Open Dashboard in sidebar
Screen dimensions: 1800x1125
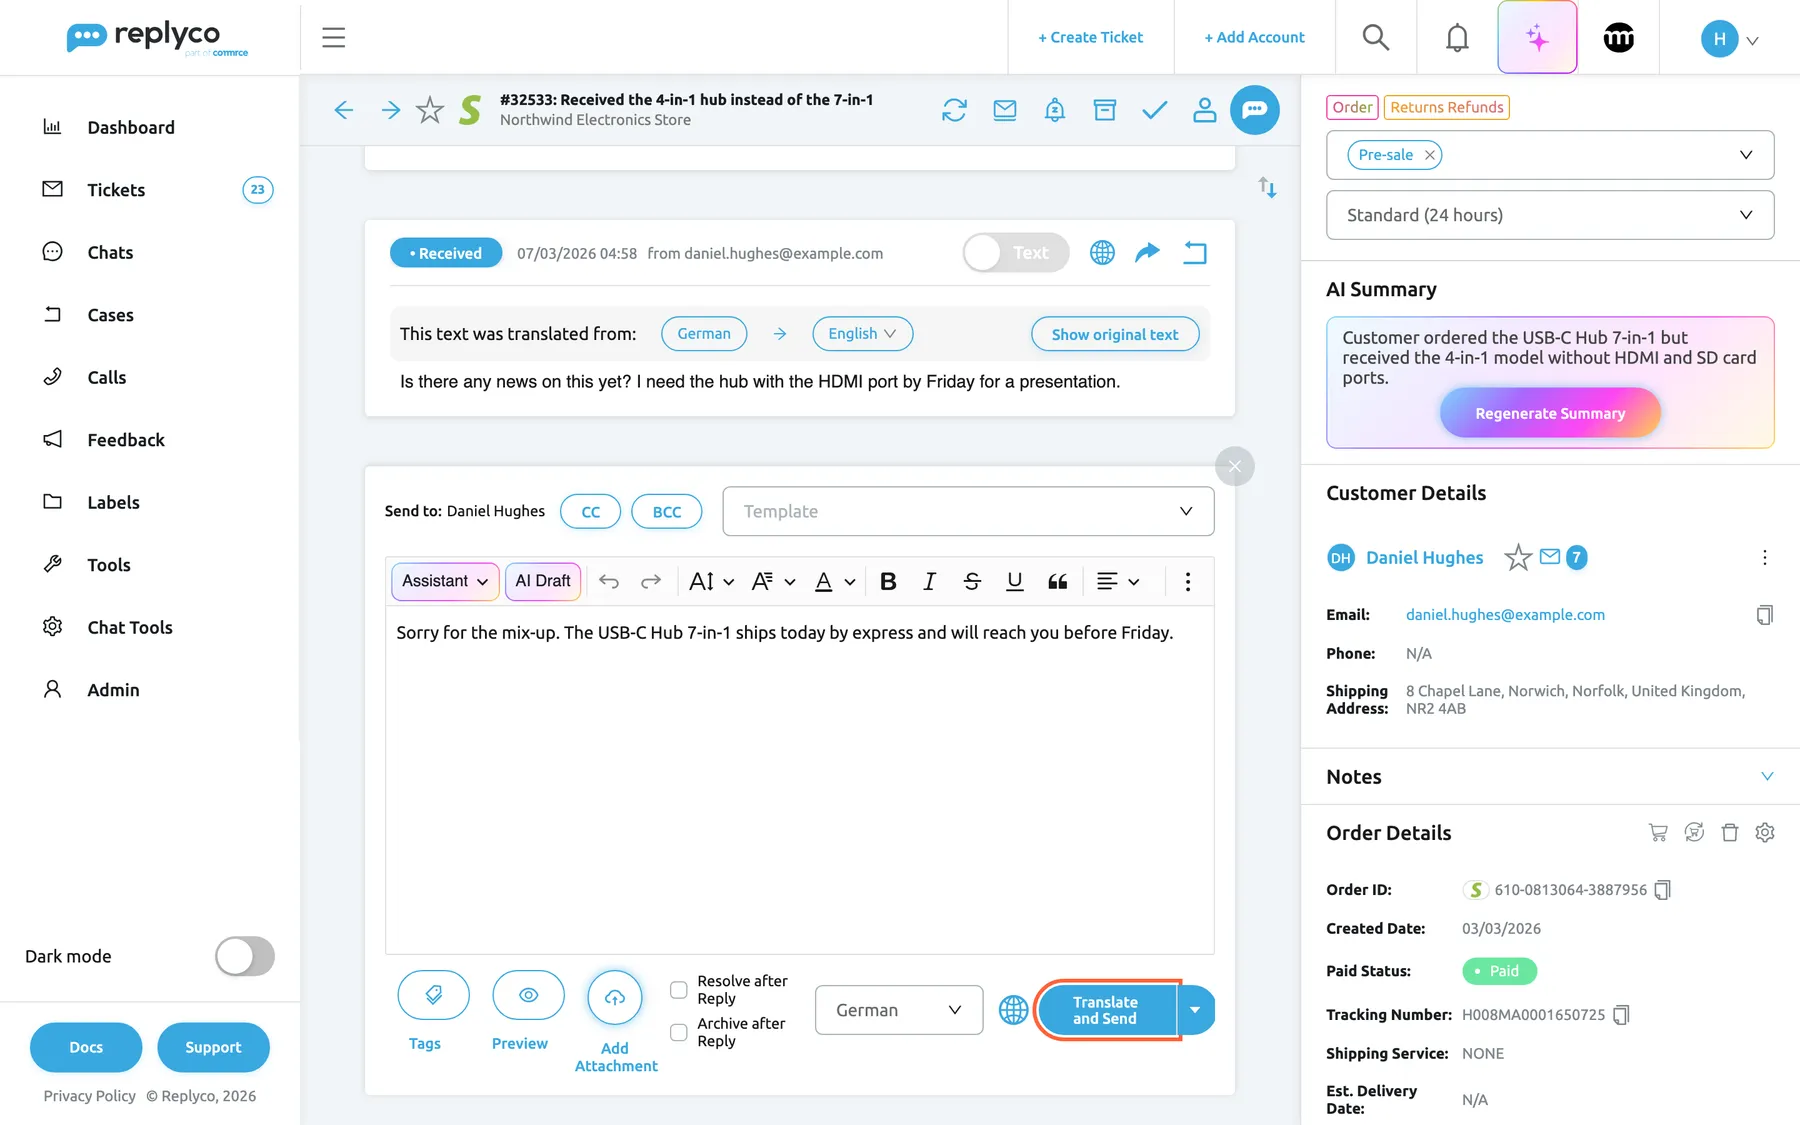[131, 127]
